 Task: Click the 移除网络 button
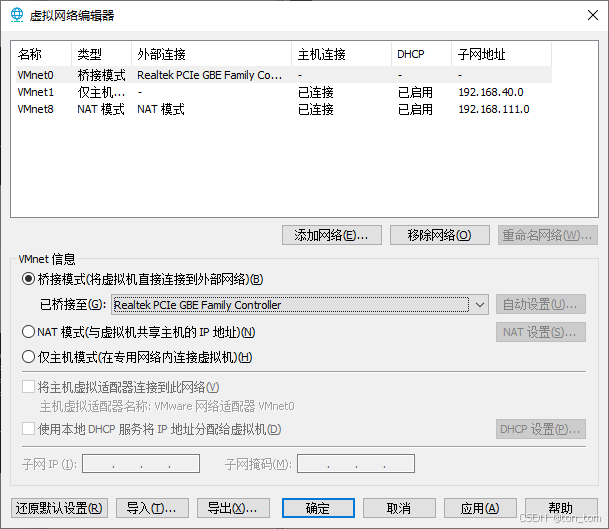tap(440, 235)
